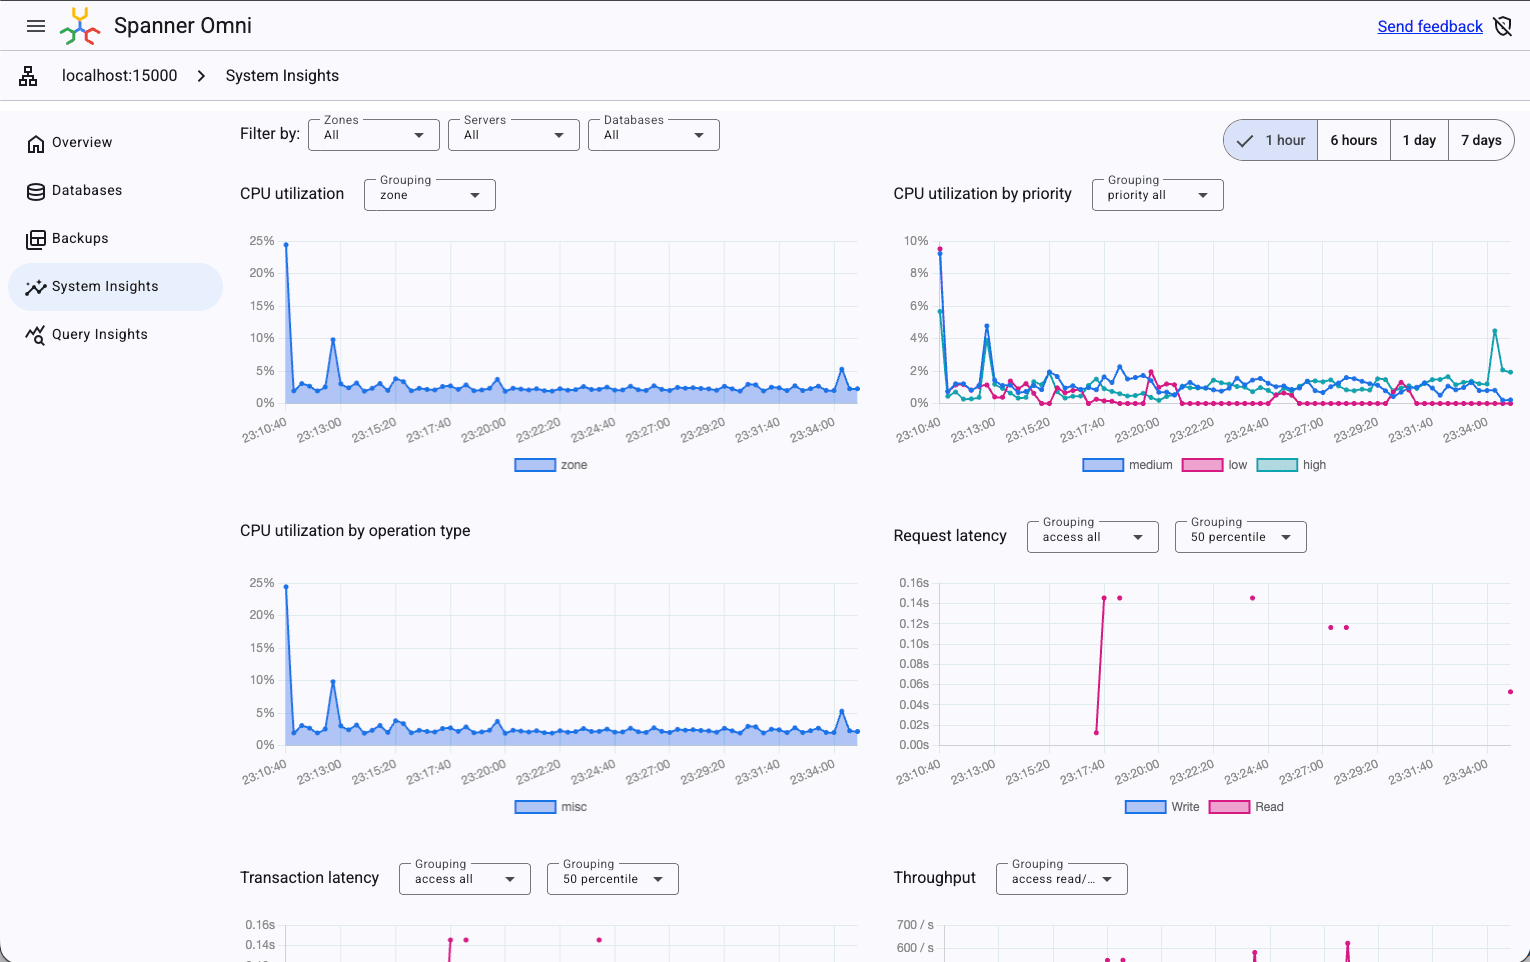Click the breadcrumb chevron after localhost:15000
1530x962 pixels.
(201, 76)
